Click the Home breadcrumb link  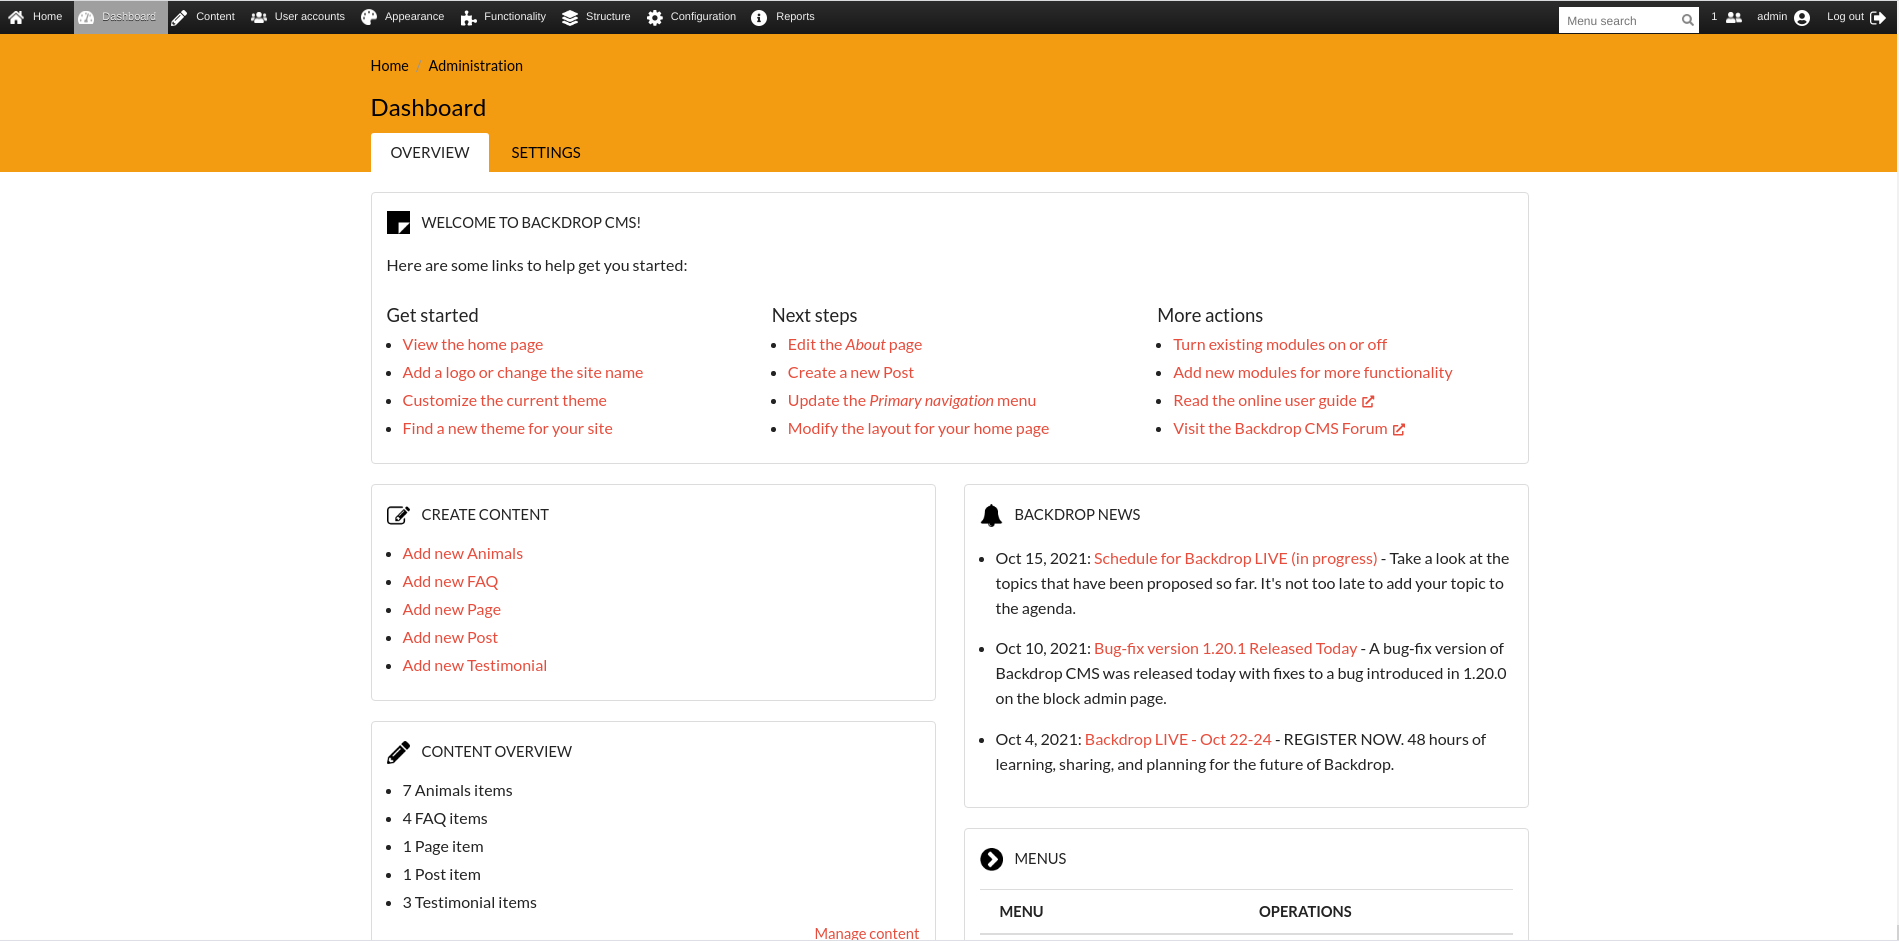coord(389,66)
